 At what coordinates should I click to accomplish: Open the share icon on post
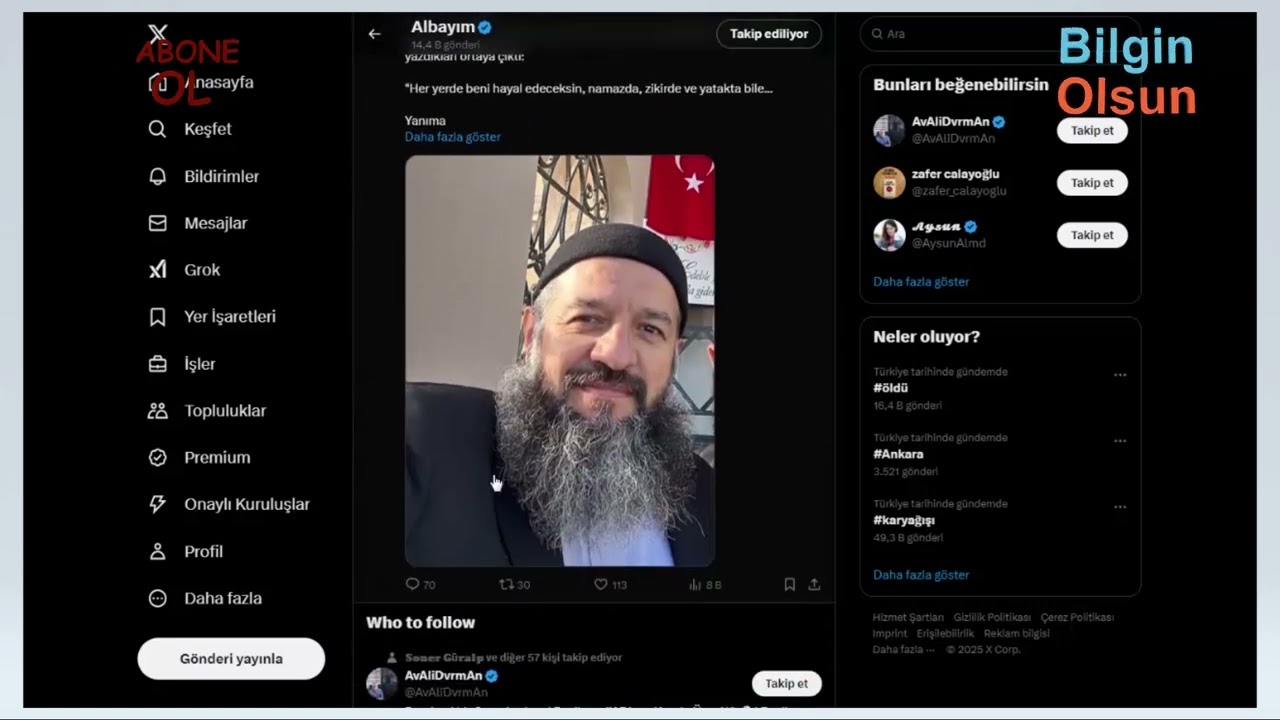coord(814,584)
